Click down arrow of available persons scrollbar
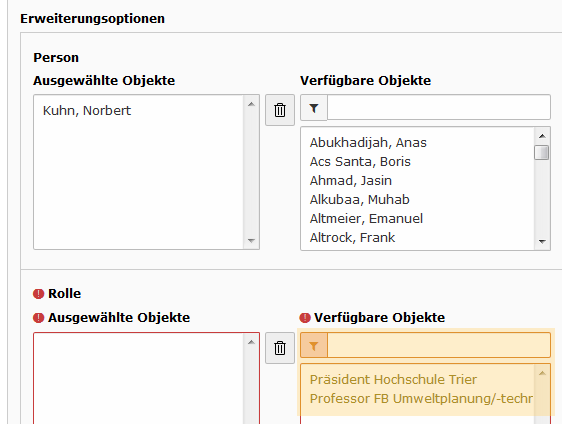 (542, 242)
